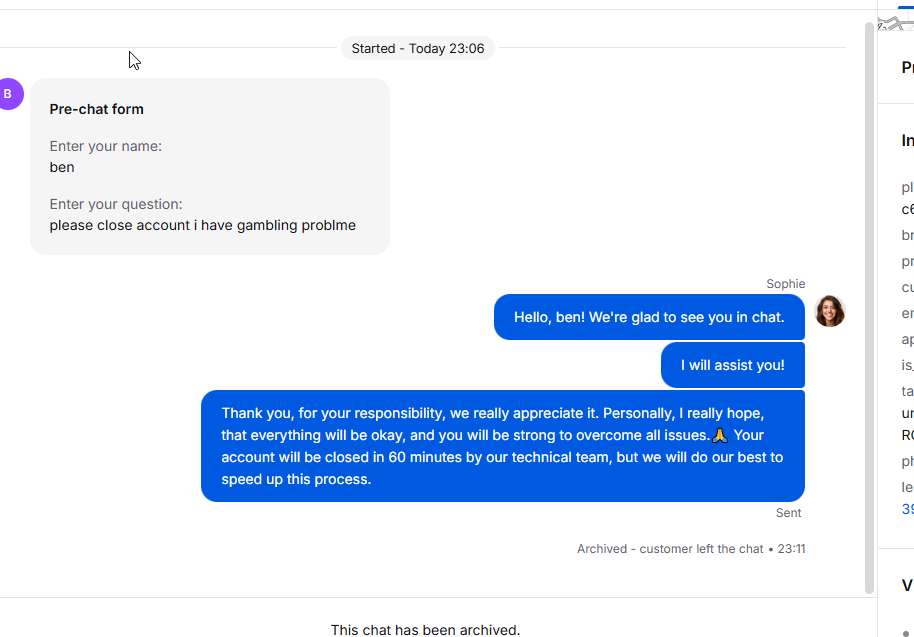914x637 pixels.
Task: Expand the In section header on right
Action: pyautogui.click(x=908, y=140)
